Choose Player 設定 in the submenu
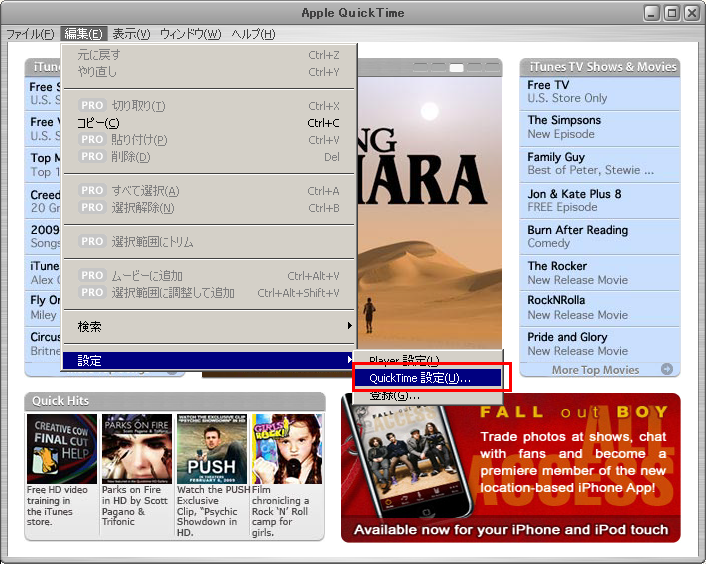706x564 pixels. (428, 360)
